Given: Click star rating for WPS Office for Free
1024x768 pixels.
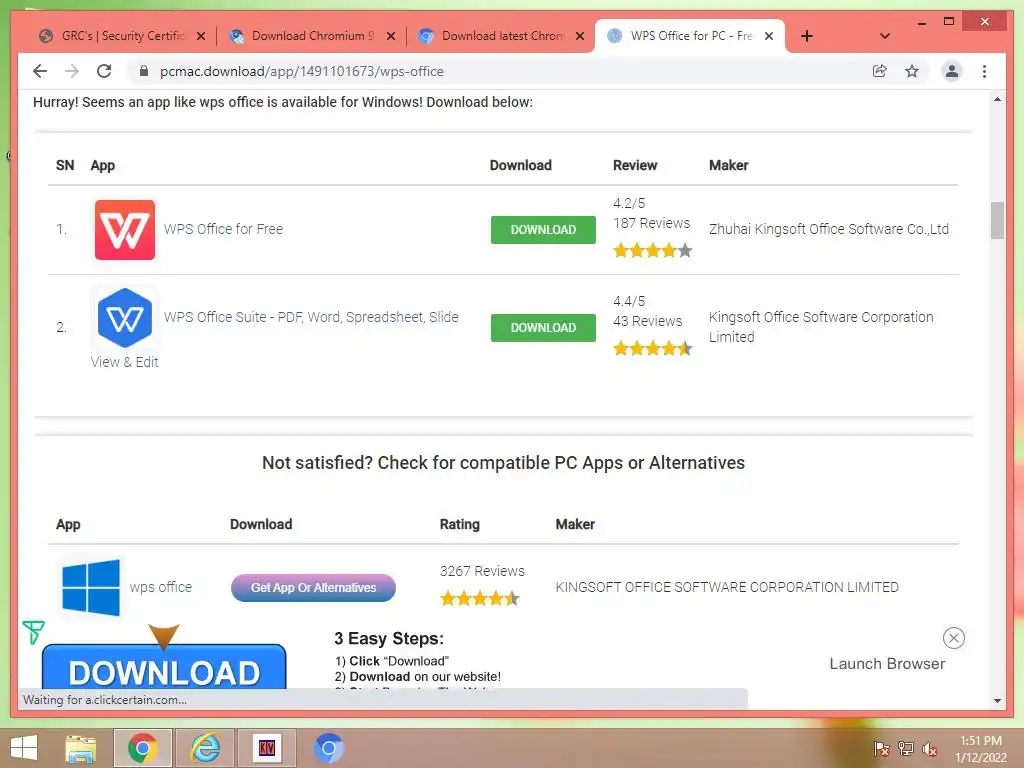Looking at the screenshot, I should point(652,250).
